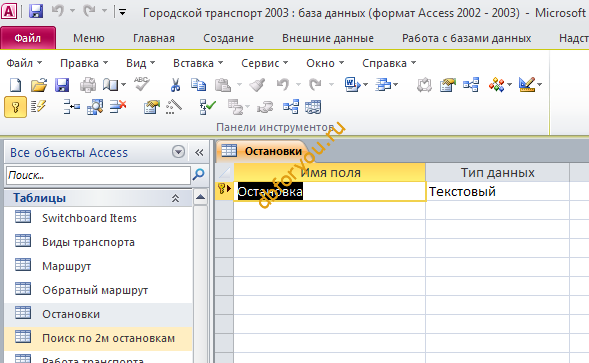Click the quick access Save icon
The image size is (589, 363).
pyautogui.click(x=36, y=12)
